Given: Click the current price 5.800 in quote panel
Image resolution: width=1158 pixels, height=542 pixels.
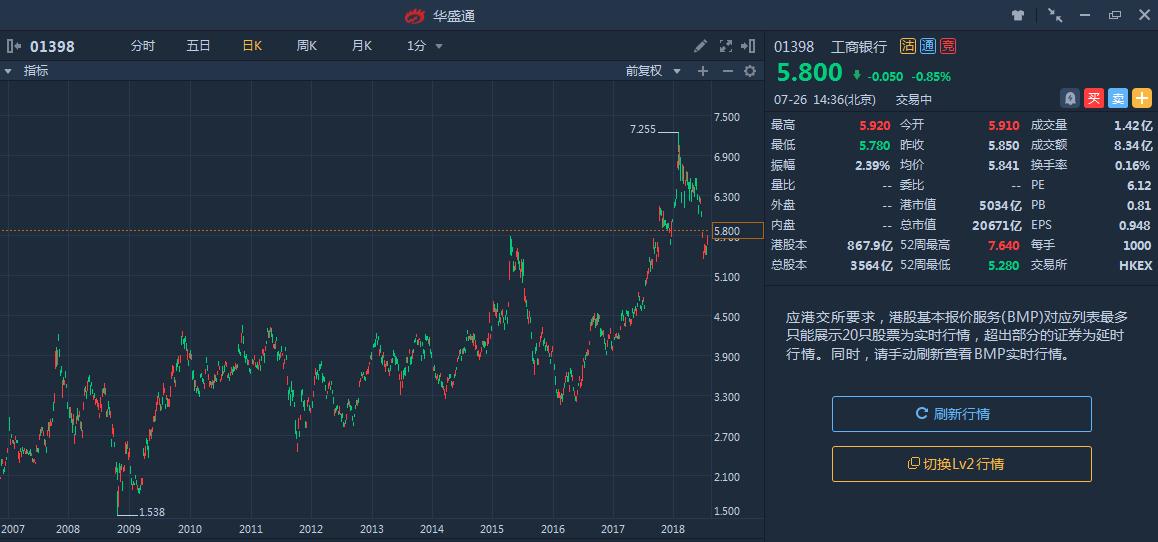Looking at the screenshot, I should coord(809,72).
